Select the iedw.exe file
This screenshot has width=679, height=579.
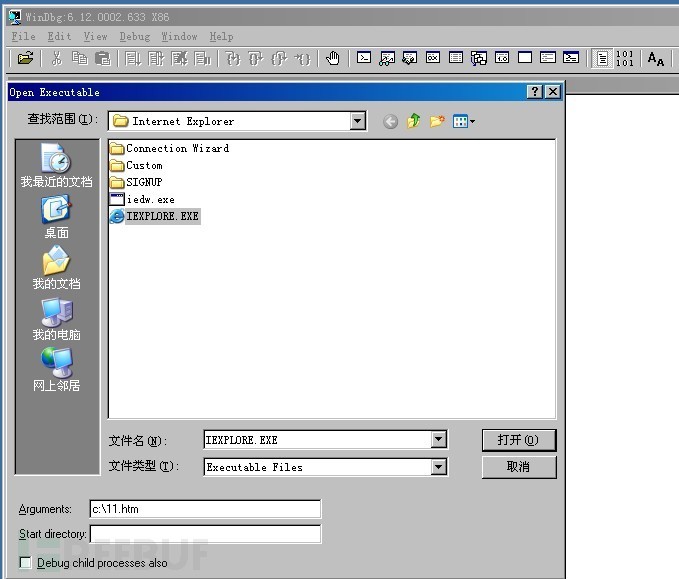tap(142, 199)
